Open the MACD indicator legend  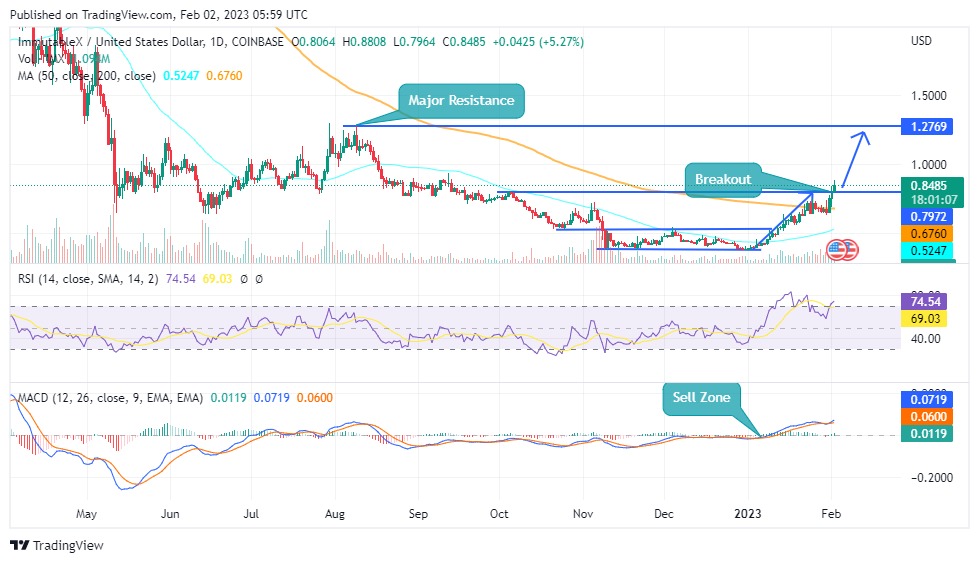point(110,398)
